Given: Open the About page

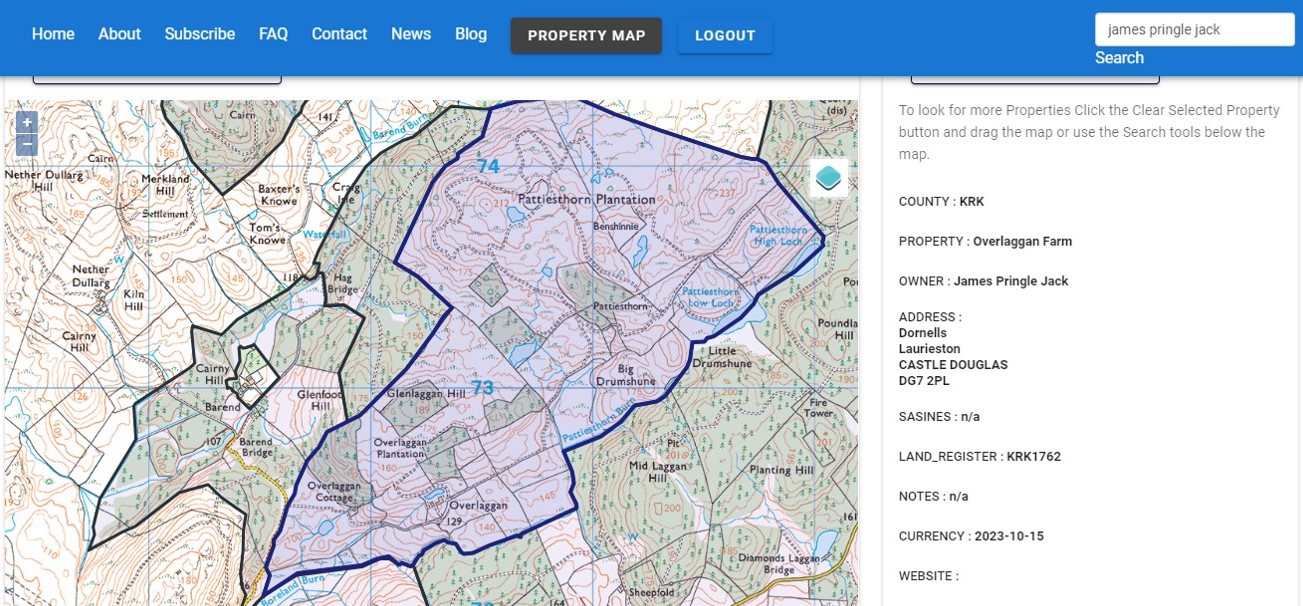Looking at the screenshot, I should click(x=119, y=34).
